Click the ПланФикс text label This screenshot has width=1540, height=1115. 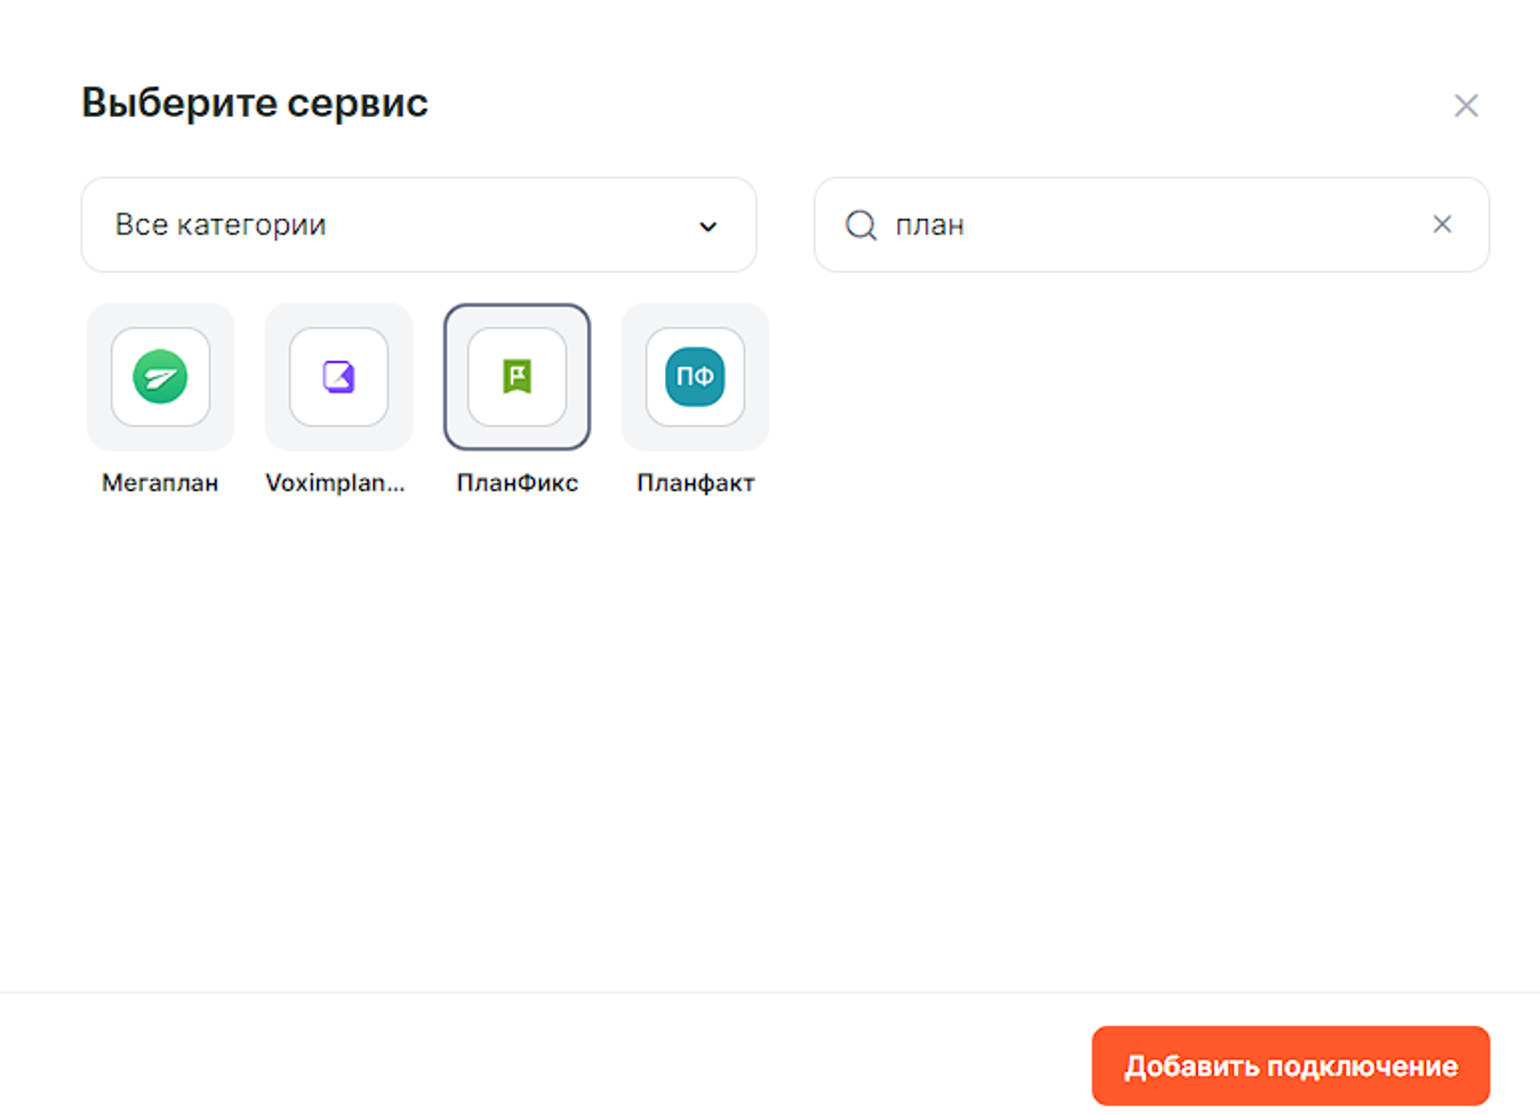[517, 483]
